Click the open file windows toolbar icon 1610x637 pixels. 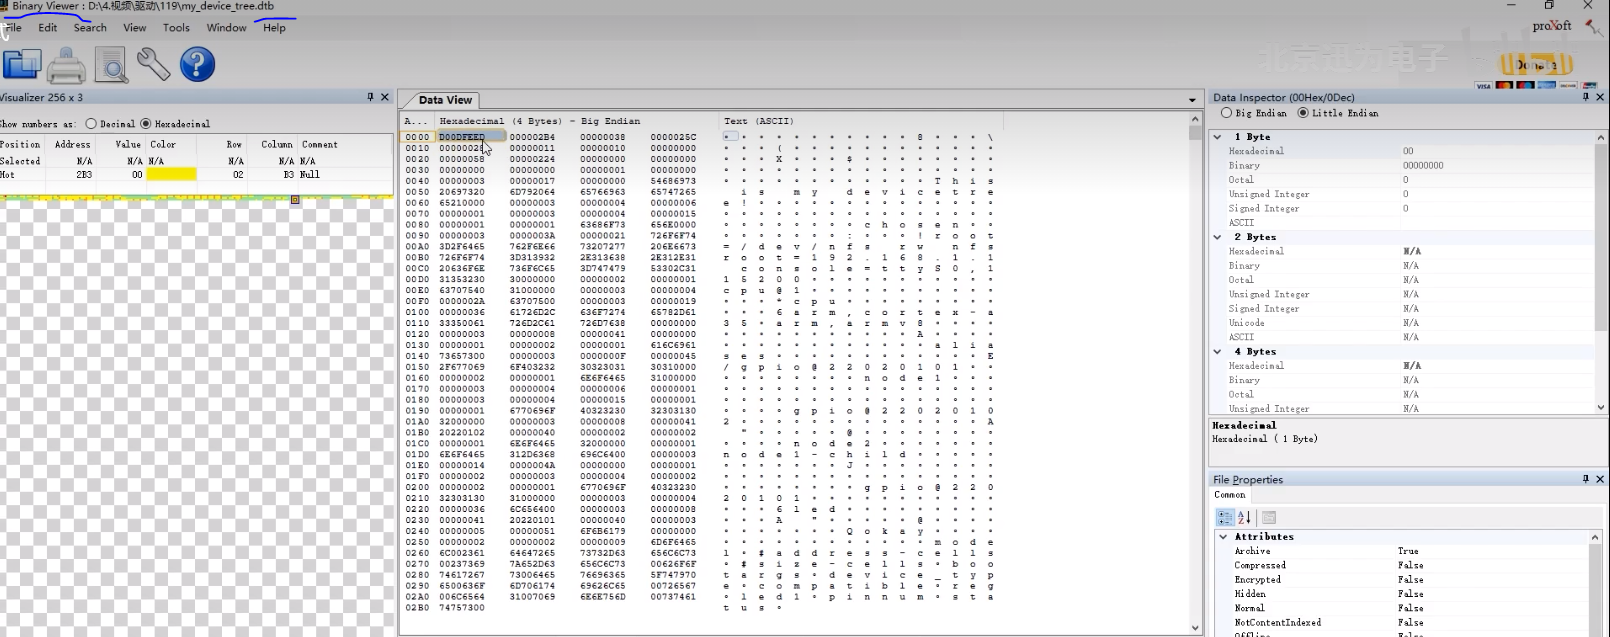[x=21, y=65]
